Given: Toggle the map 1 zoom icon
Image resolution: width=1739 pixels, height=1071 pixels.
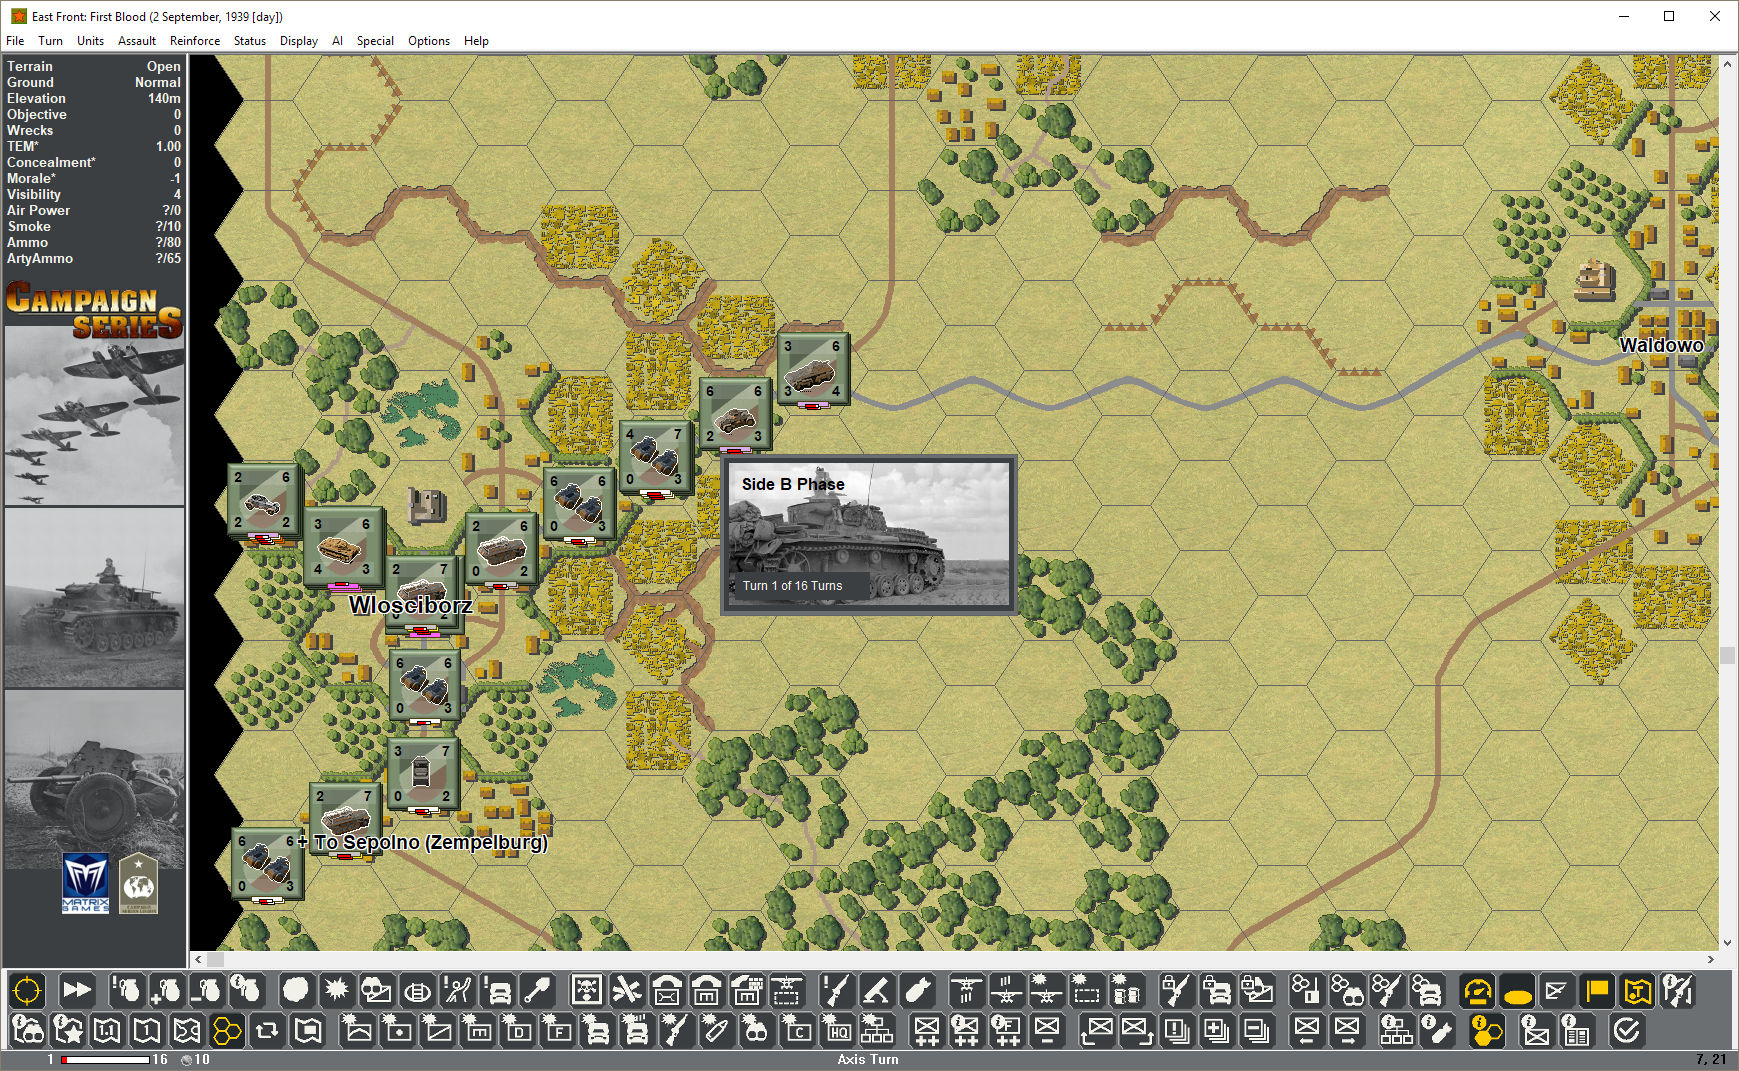Looking at the screenshot, I should (147, 1029).
